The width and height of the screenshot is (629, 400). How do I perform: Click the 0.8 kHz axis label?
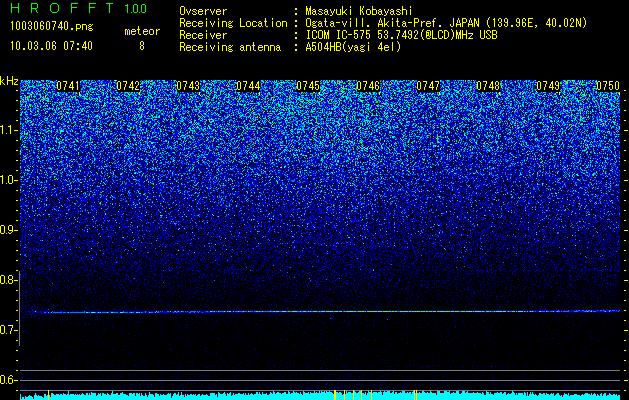[8, 280]
